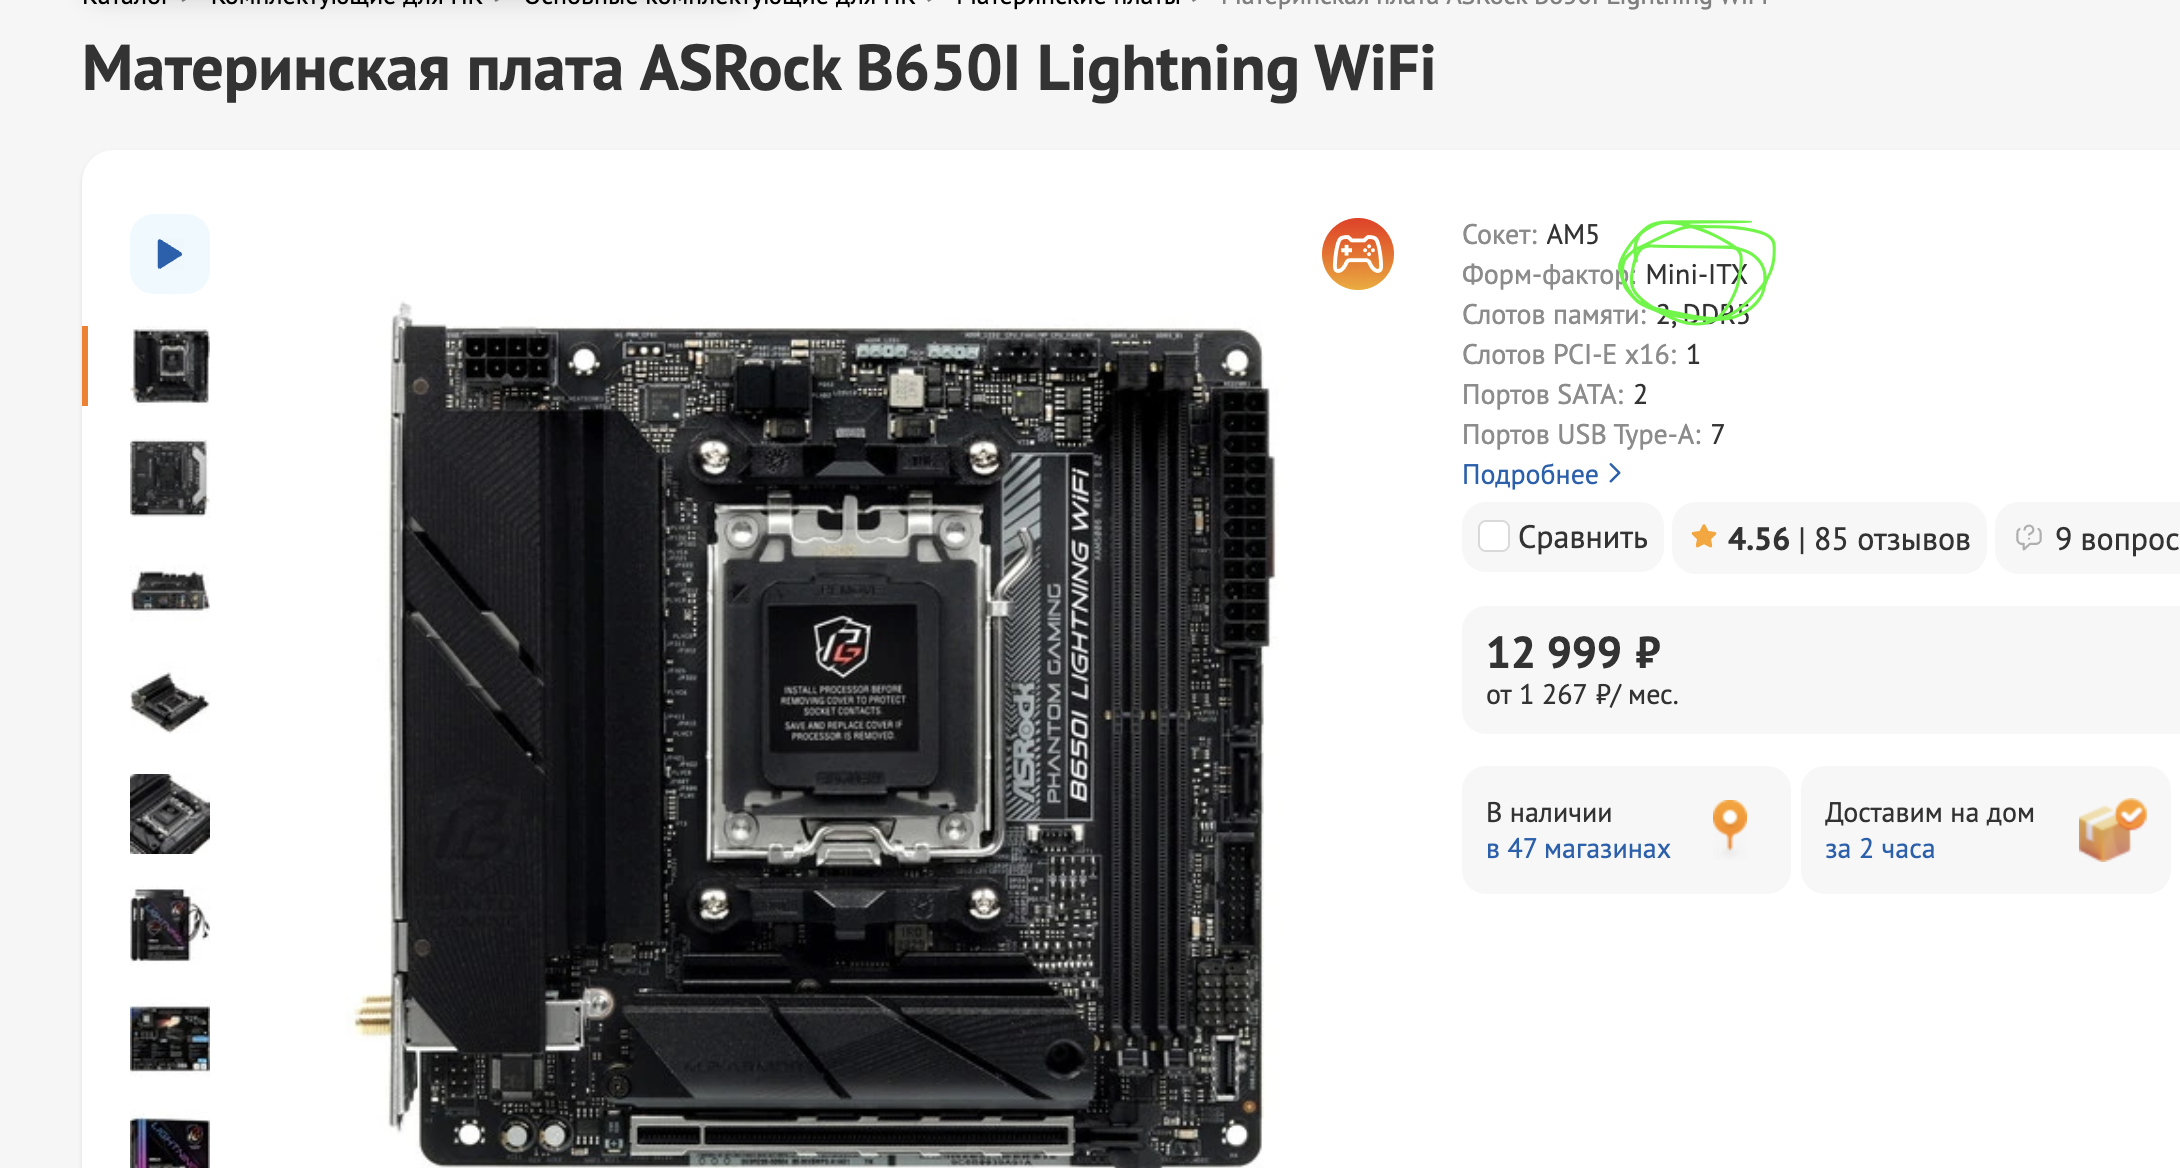The height and width of the screenshot is (1168, 2180).
Task: Select the angled flat board thumbnail
Action: [x=170, y=702]
